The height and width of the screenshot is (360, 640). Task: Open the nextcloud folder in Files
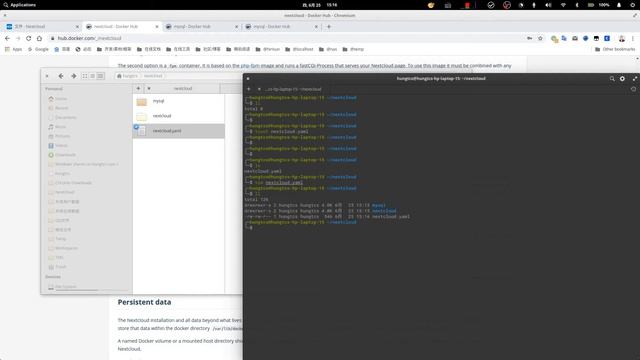point(178,116)
